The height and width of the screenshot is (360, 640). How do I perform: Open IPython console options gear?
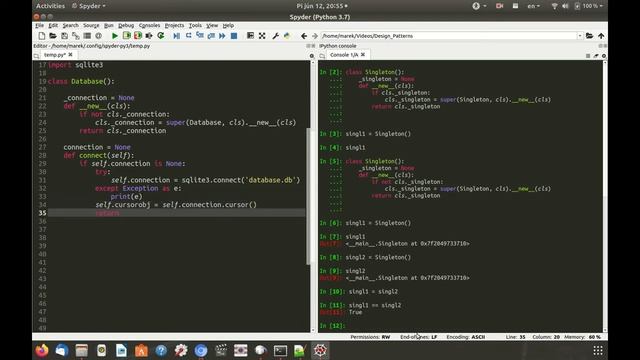pyautogui.click(x=604, y=56)
